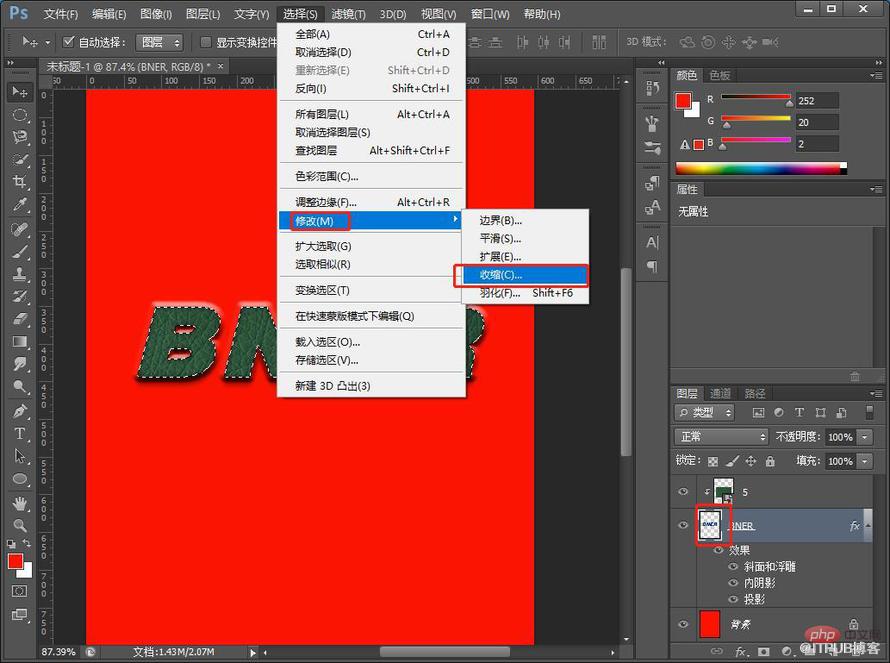This screenshot has height=663, width=890.
Task: Toggle visibility of 内阴影 effect
Action: [x=733, y=583]
